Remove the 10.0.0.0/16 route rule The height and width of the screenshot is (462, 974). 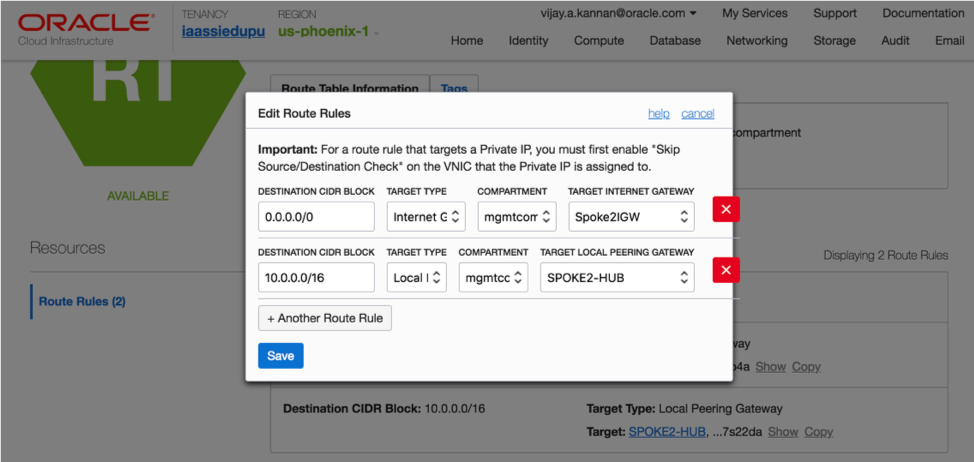click(x=725, y=270)
